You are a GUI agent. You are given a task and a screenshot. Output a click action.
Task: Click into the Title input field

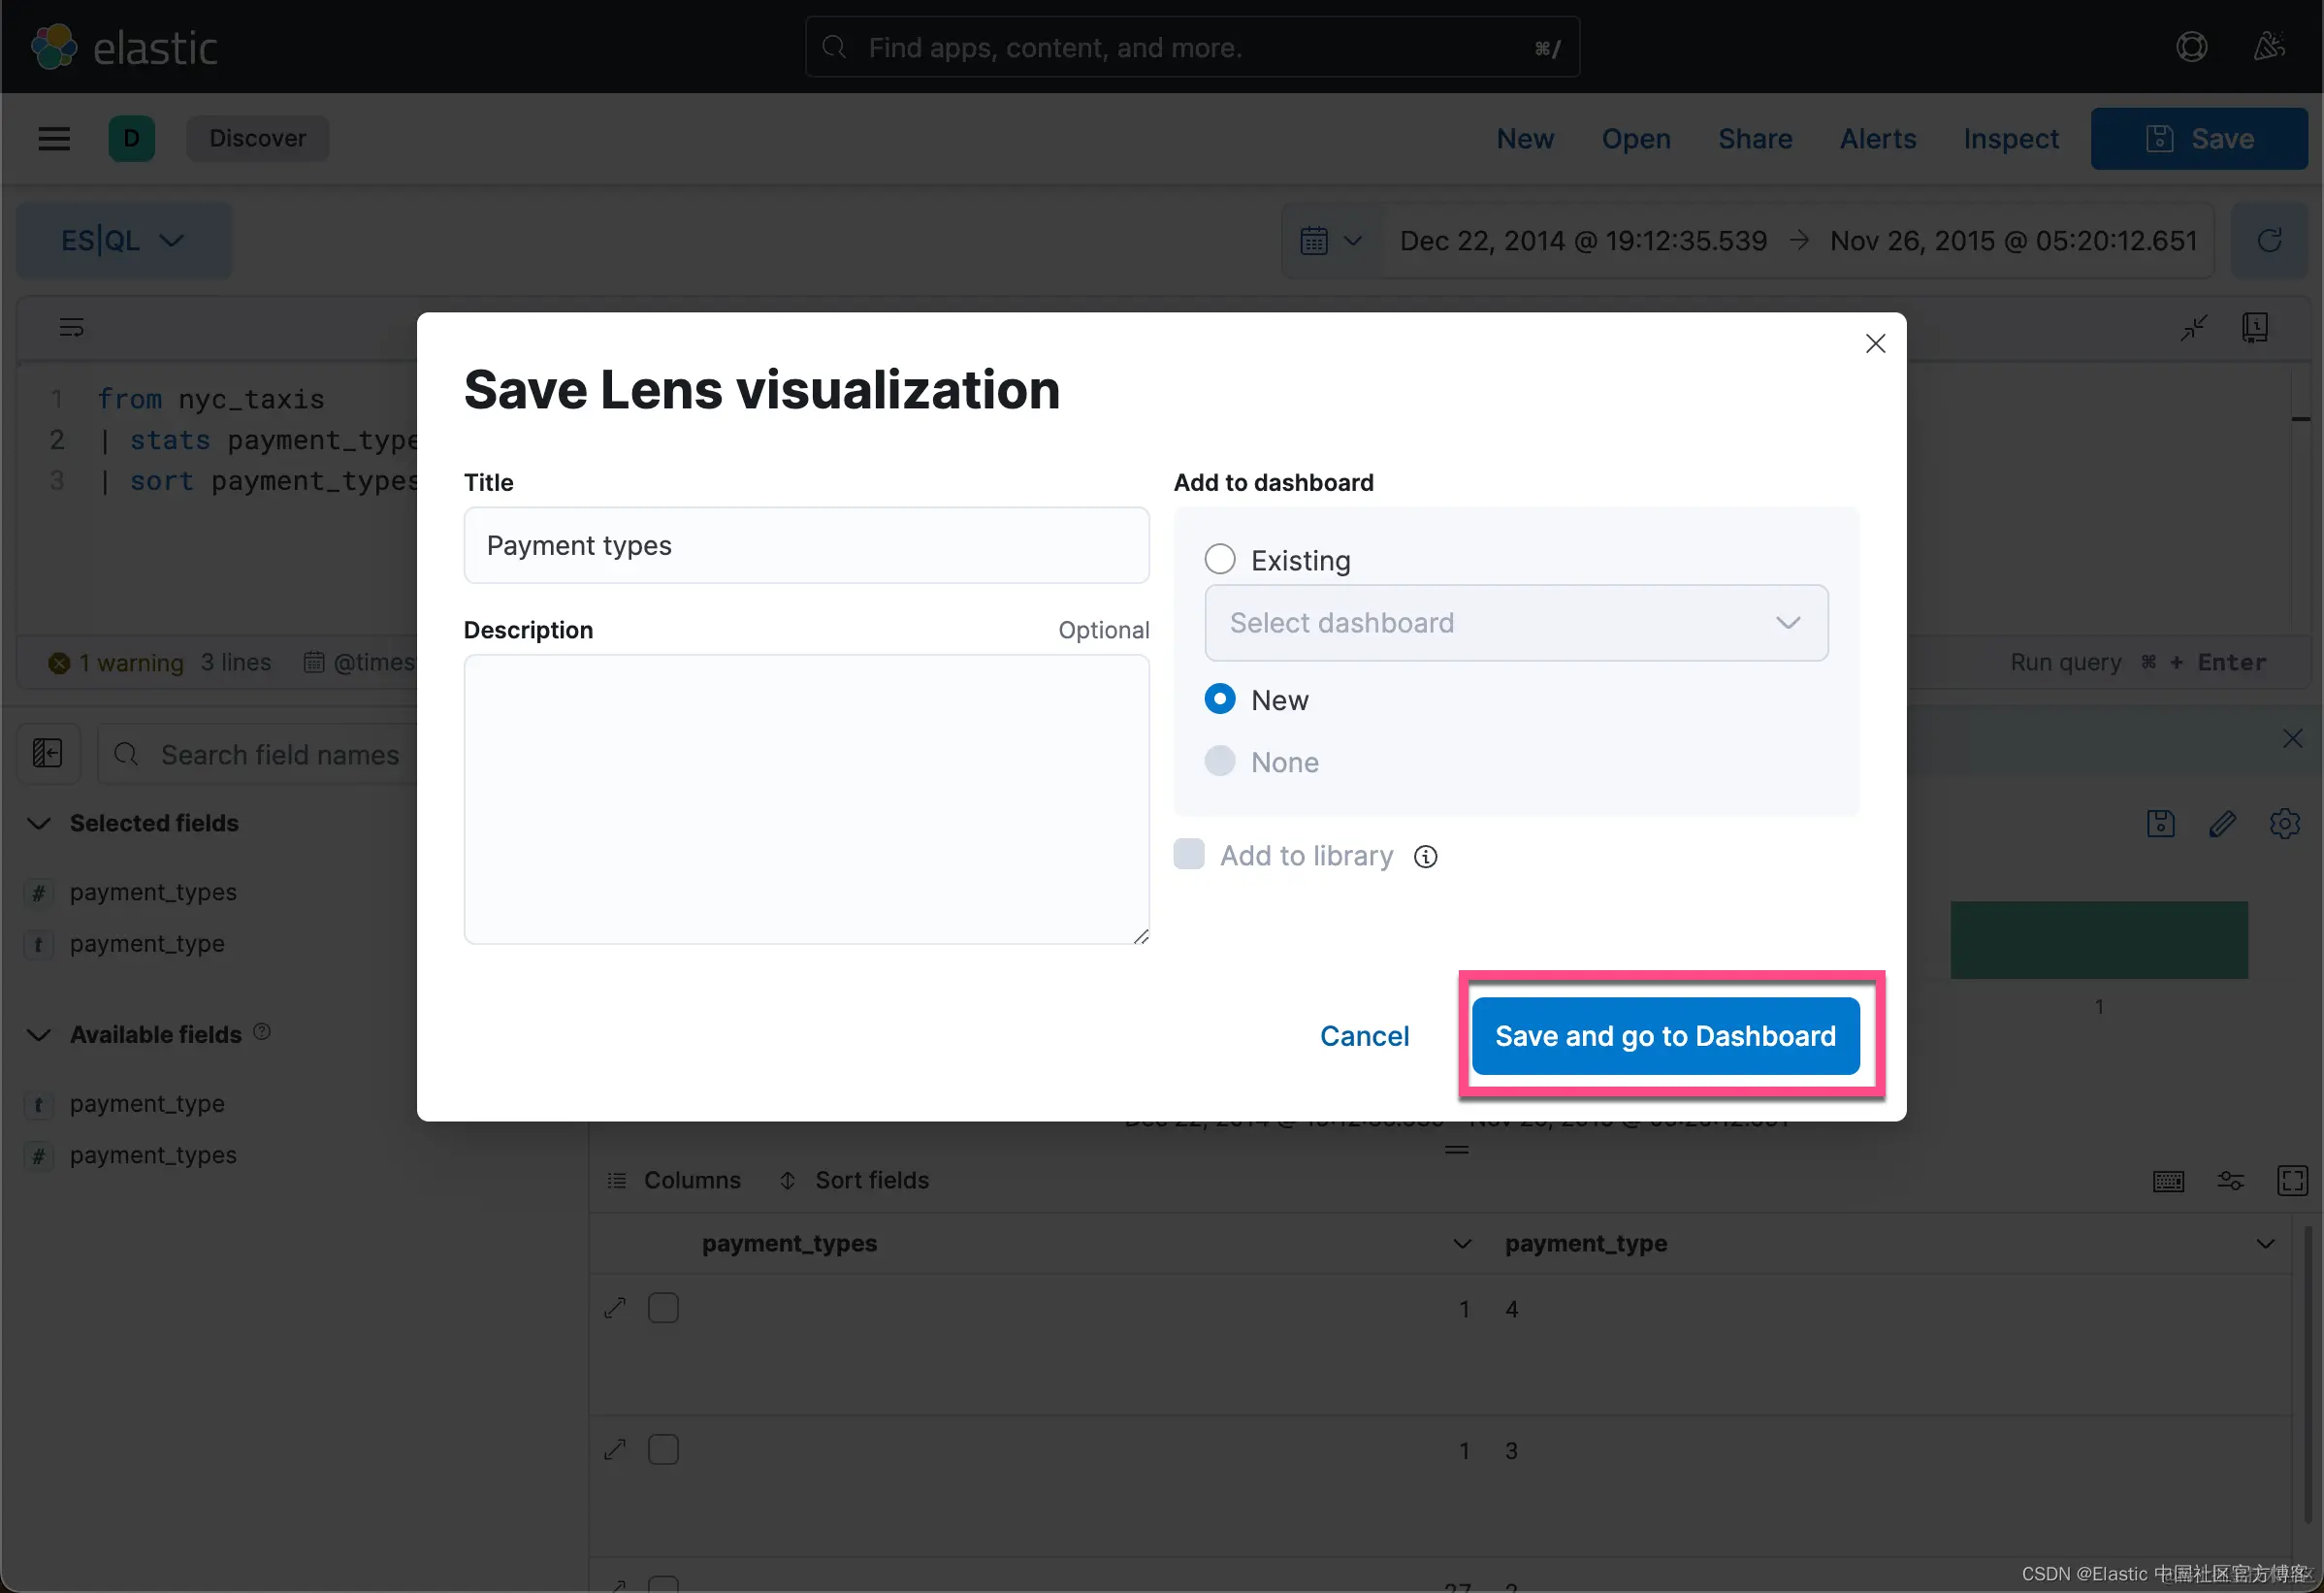tap(805, 546)
